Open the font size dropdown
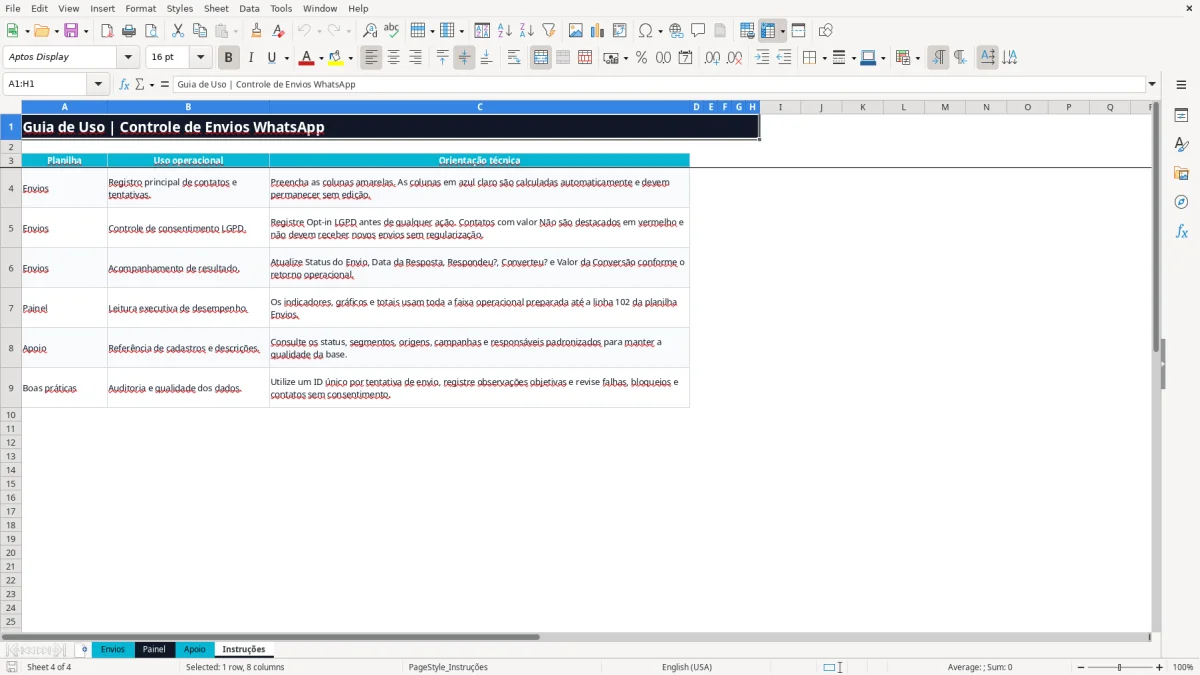This screenshot has width=1200, height=675. [200, 58]
